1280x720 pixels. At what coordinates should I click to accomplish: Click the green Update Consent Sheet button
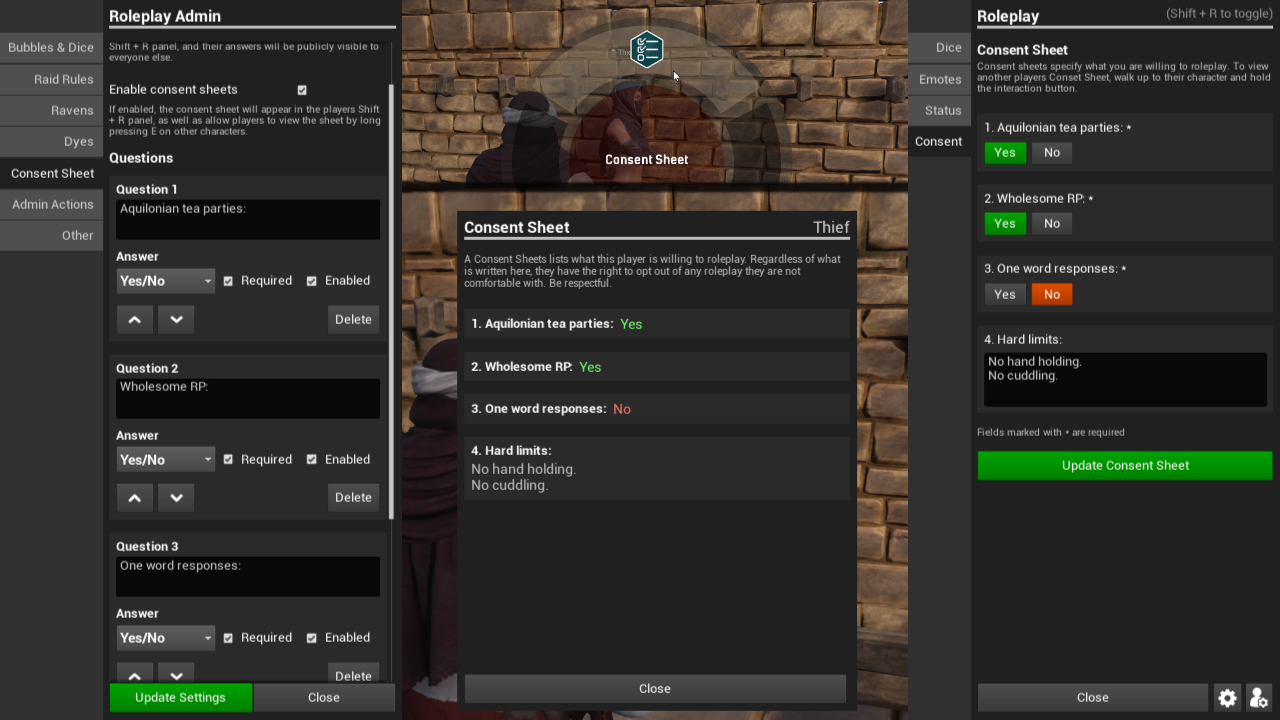[1125, 465]
